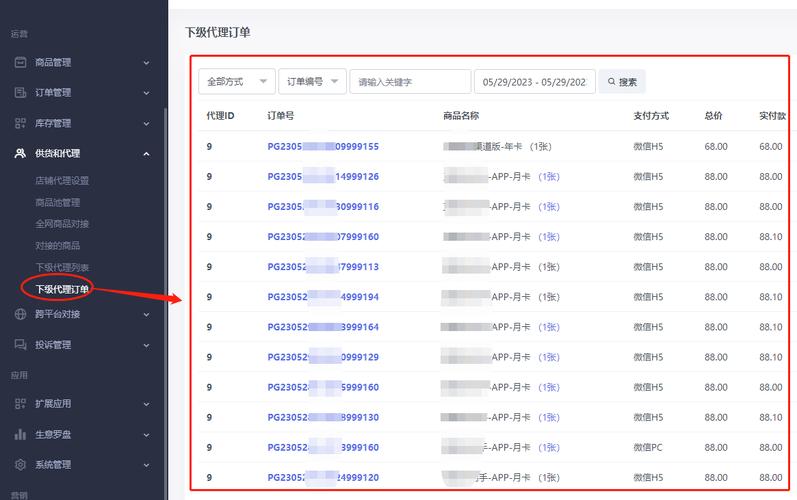Expand the 投诉管理 menu chevron
This screenshot has width=797, height=500.
[146, 346]
